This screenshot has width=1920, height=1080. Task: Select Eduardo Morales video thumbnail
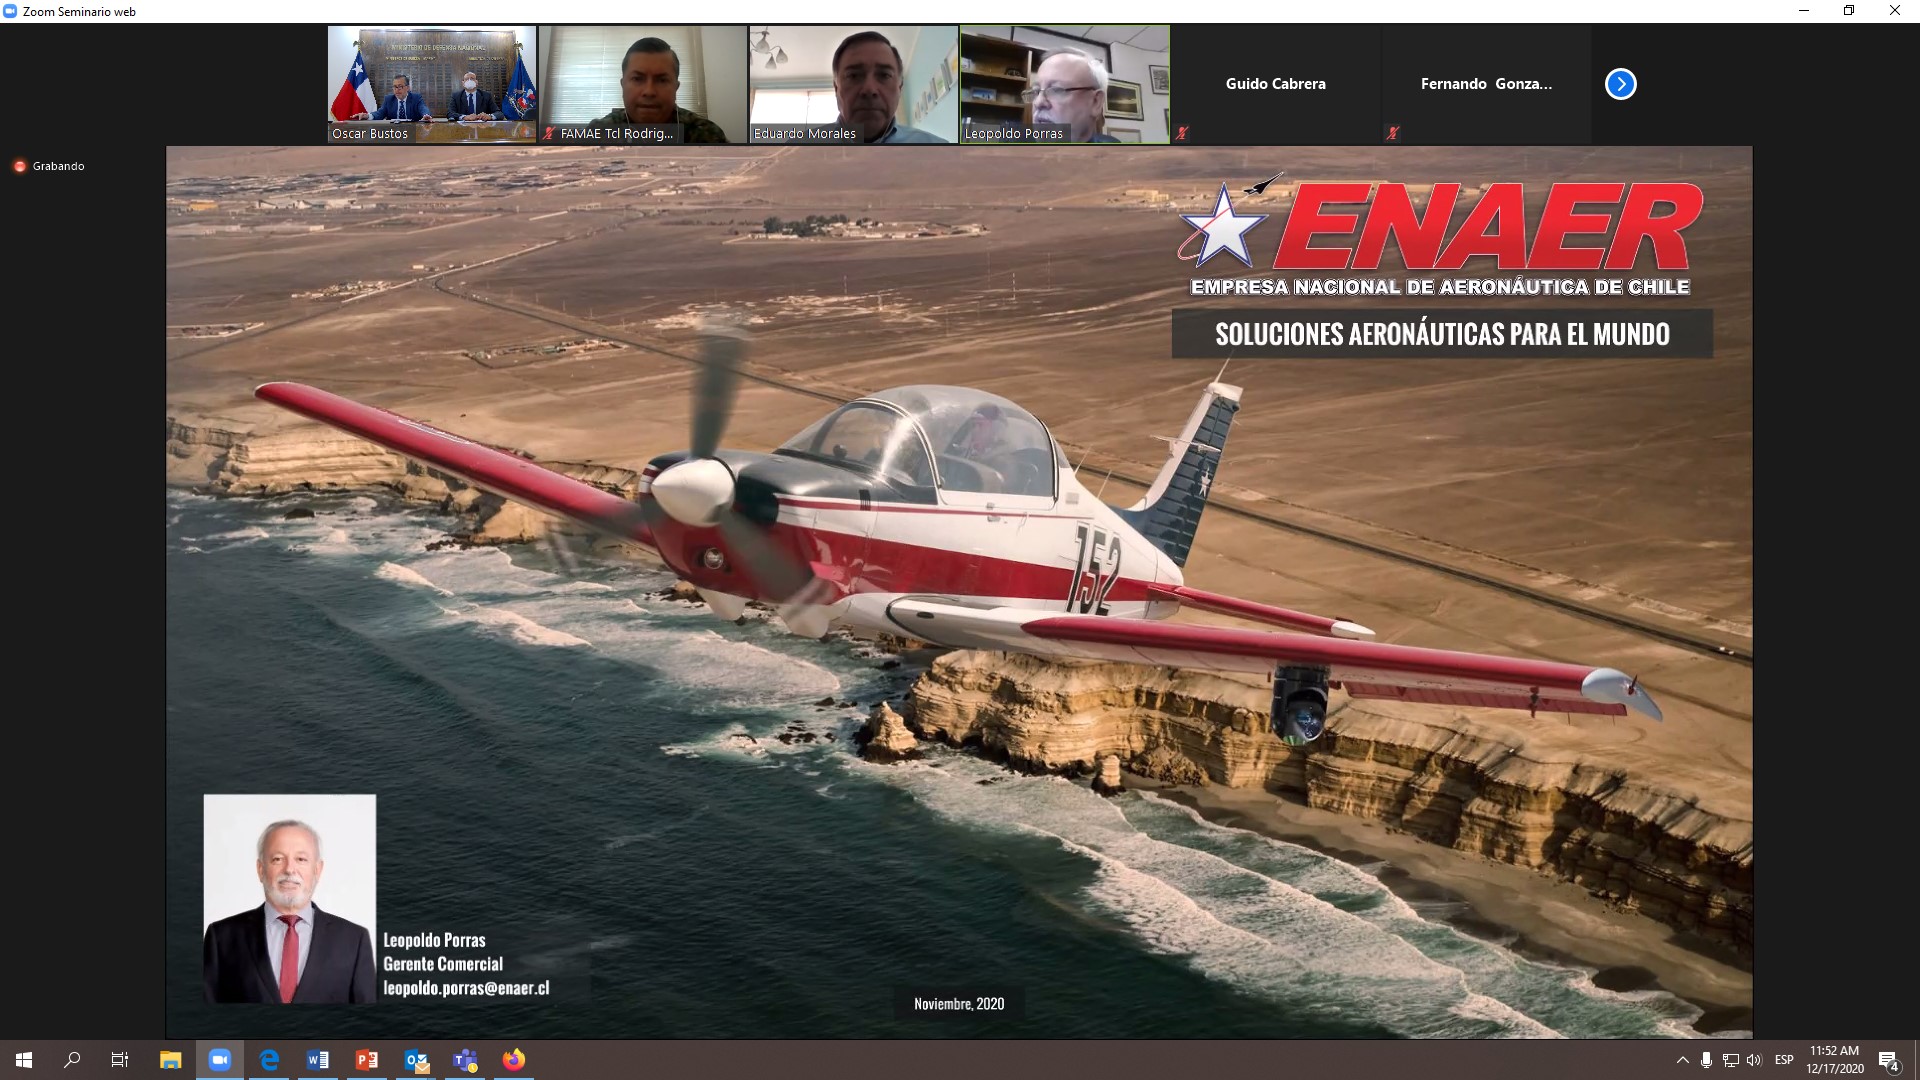tap(854, 84)
